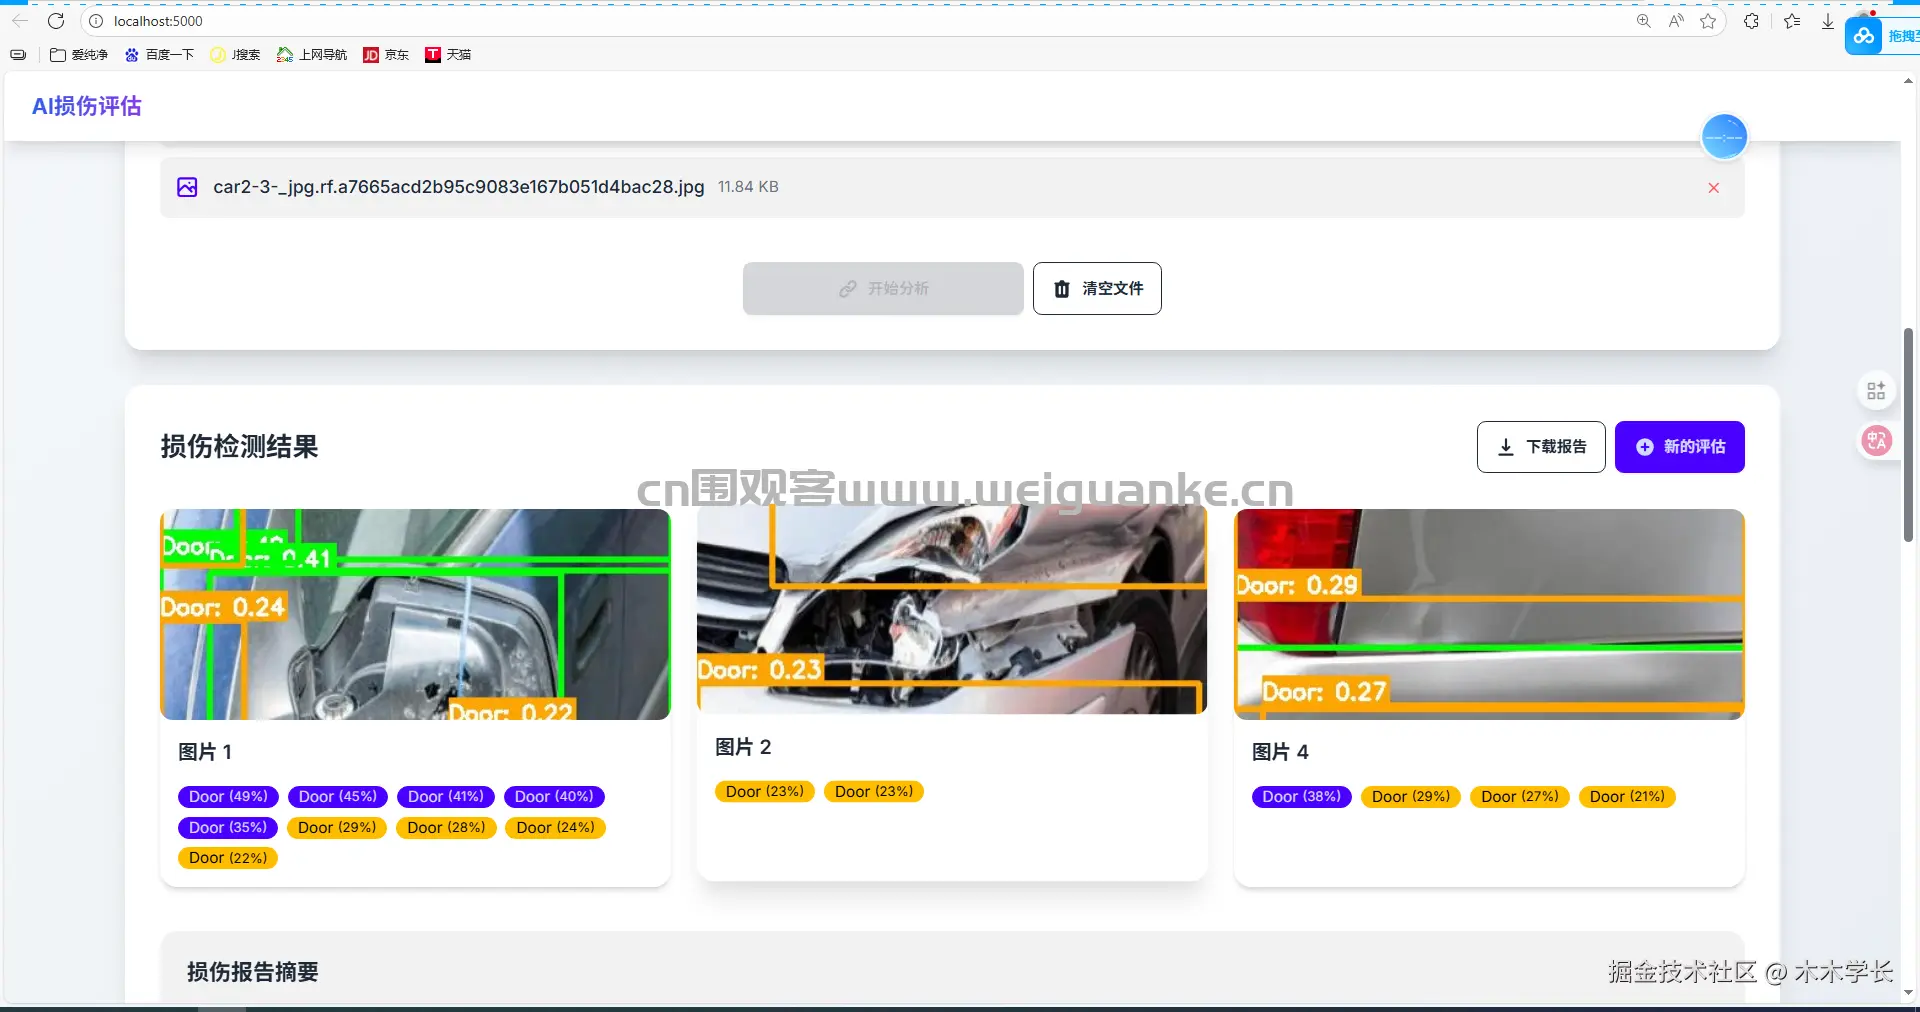Click the 清空文件 button
Screen dimensions: 1920x1012
pos(1097,289)
